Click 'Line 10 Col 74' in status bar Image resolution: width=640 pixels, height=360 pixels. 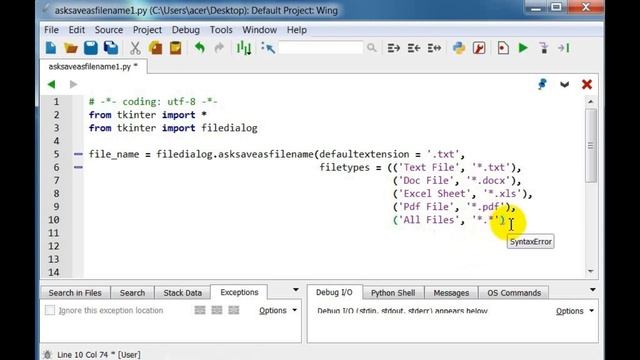click(x=84, y=355)
